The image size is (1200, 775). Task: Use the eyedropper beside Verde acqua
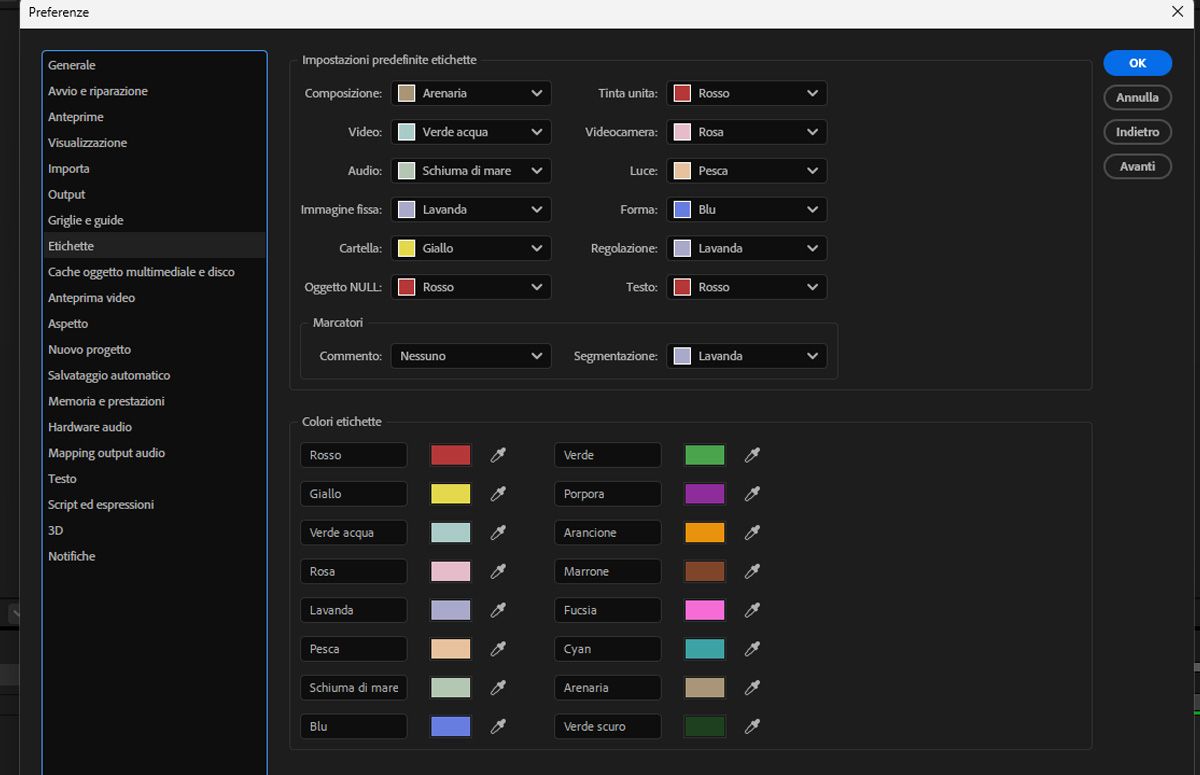[498, 533]
